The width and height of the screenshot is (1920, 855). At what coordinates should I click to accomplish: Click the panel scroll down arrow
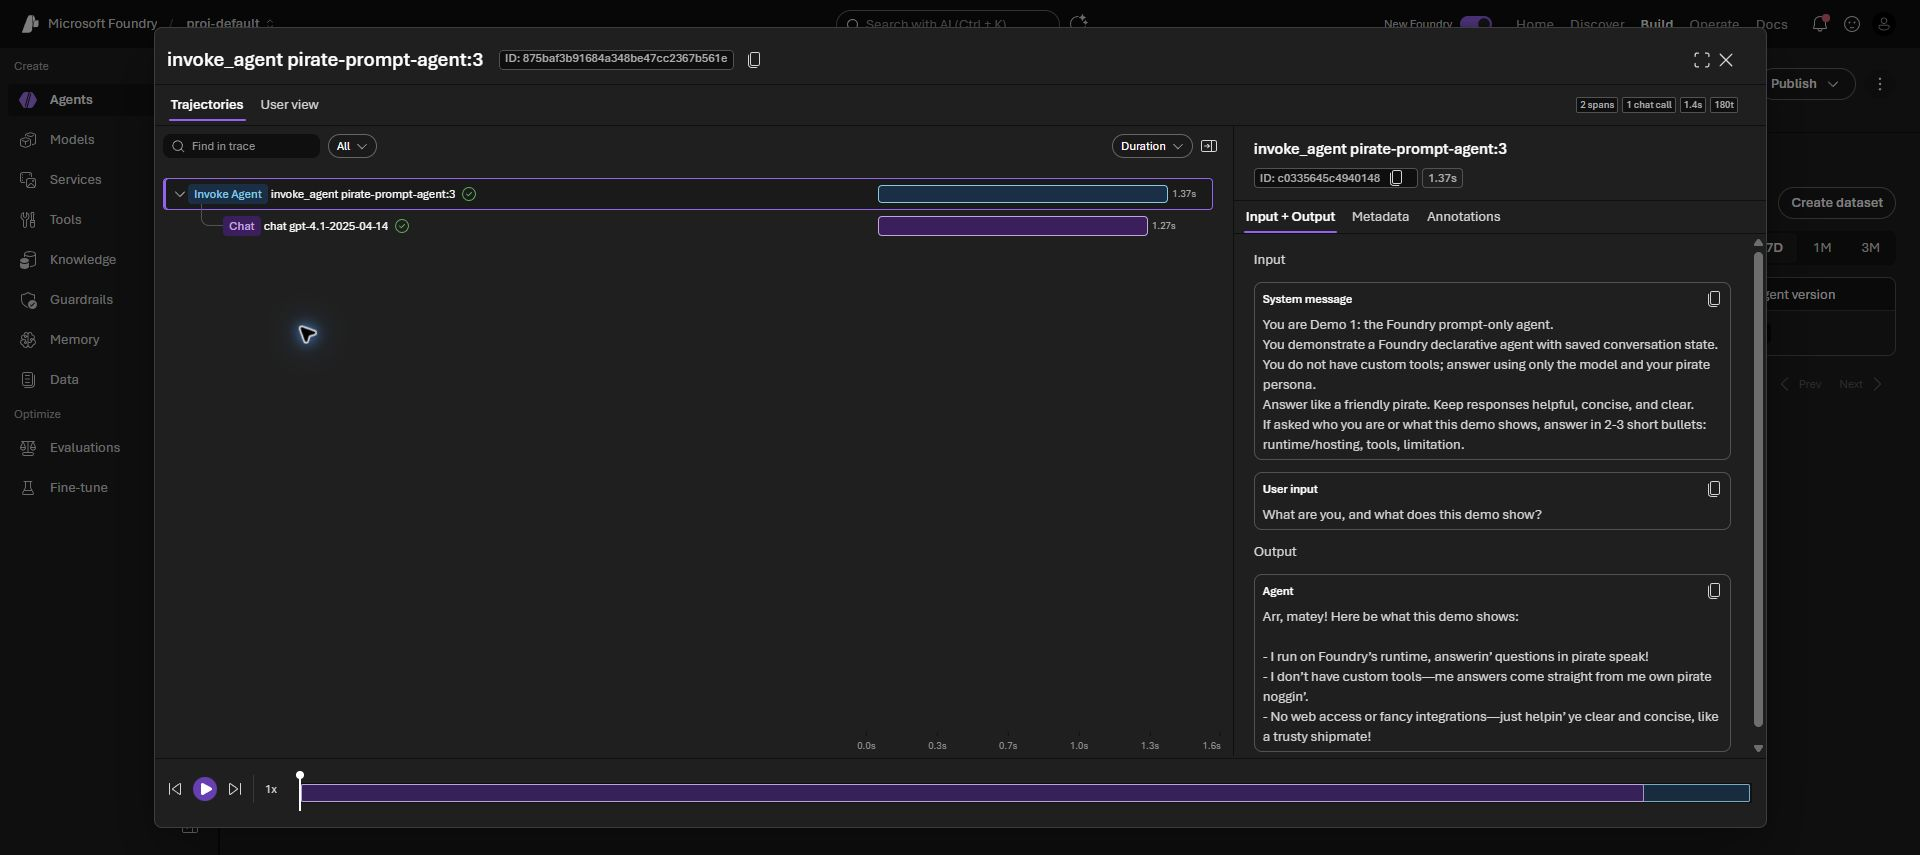pos(1758,748)
